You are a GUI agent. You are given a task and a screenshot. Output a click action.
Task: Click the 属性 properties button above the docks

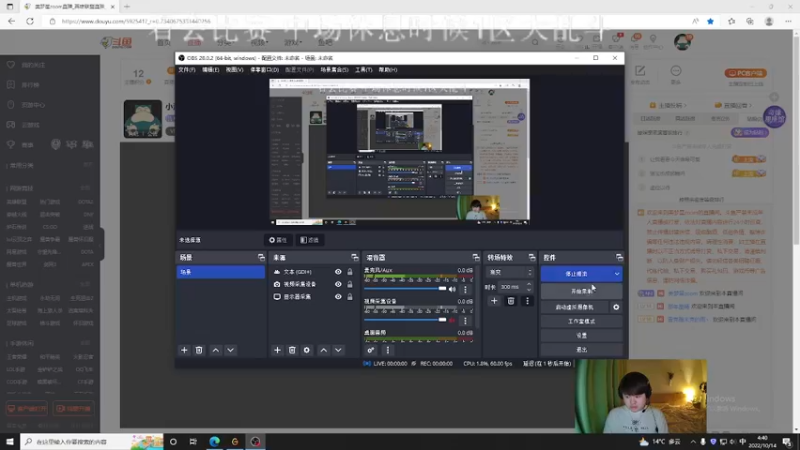(x=278, y=240)
